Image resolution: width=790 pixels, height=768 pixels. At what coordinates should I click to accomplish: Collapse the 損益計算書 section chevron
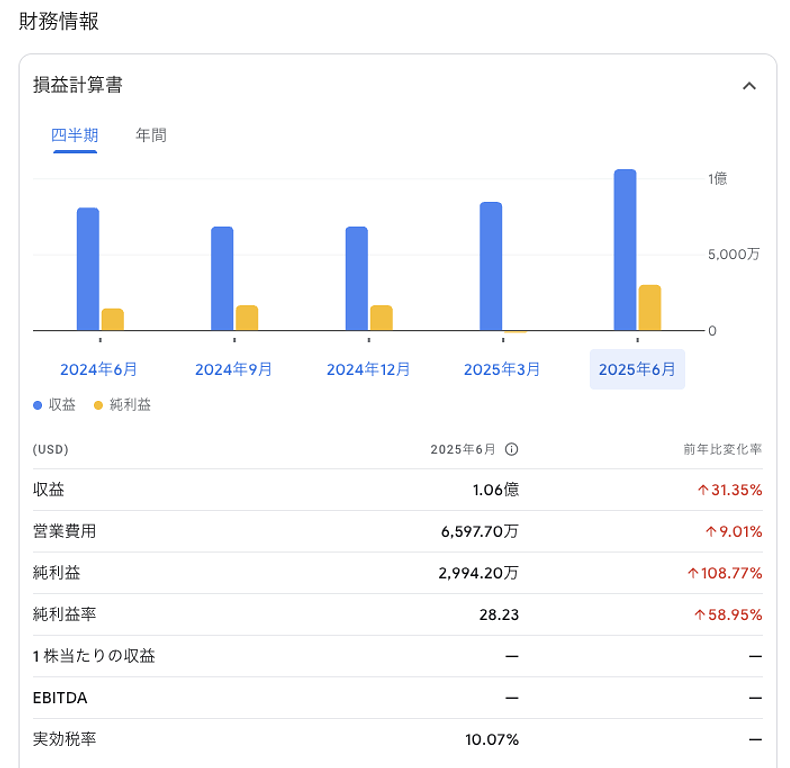[749, 86]
